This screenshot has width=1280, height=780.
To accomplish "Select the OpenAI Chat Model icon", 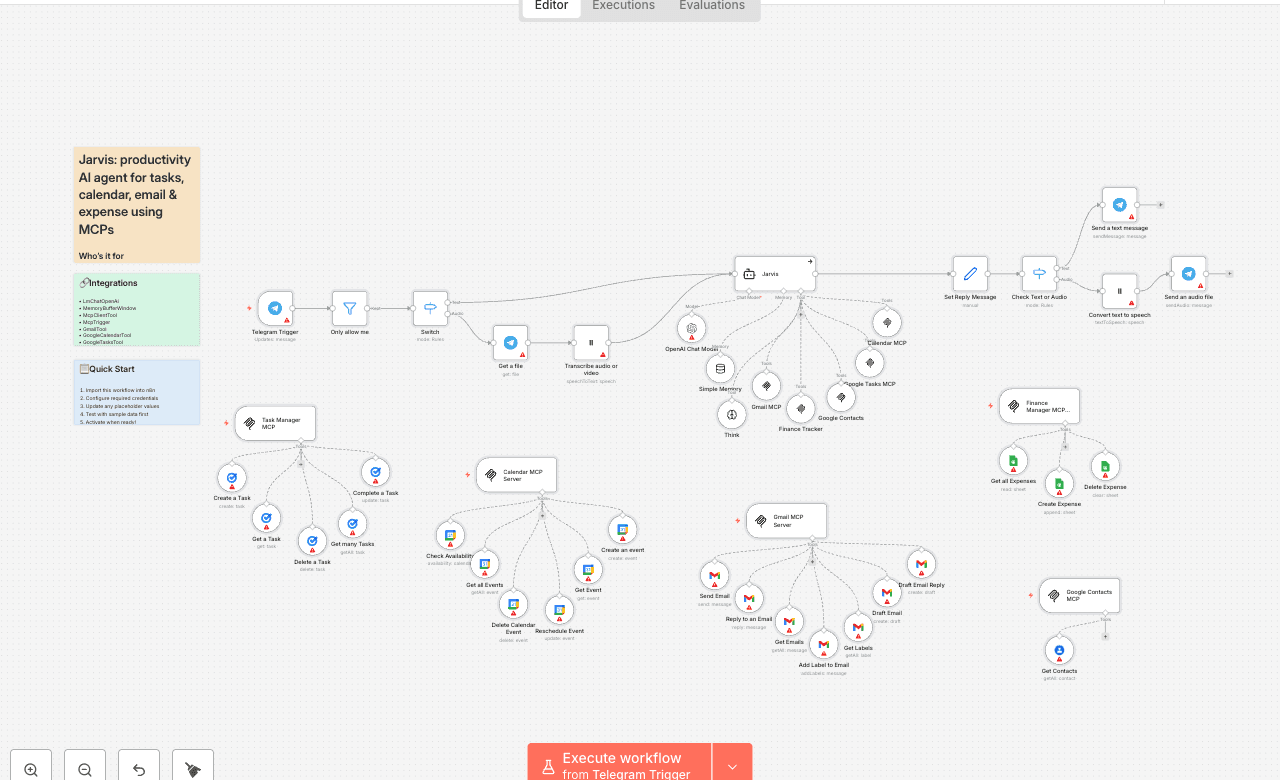I will pos(692,328).
